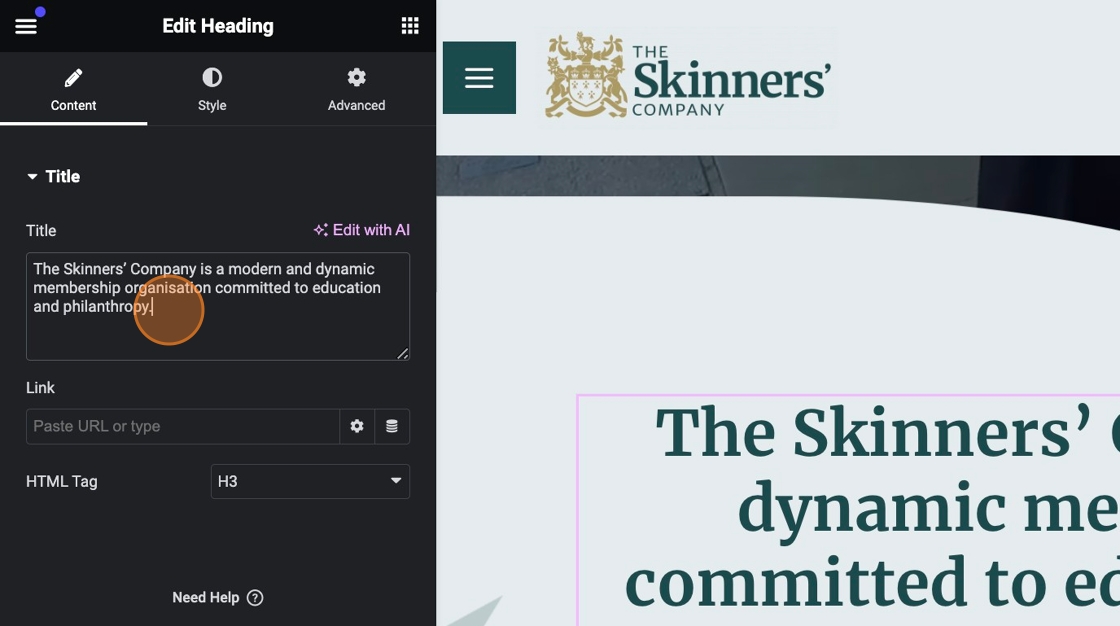Image resolution: width=1120 pixels, height=626 pixels.
Task: Click the half-circle Style icon
Action: (212, 77)
